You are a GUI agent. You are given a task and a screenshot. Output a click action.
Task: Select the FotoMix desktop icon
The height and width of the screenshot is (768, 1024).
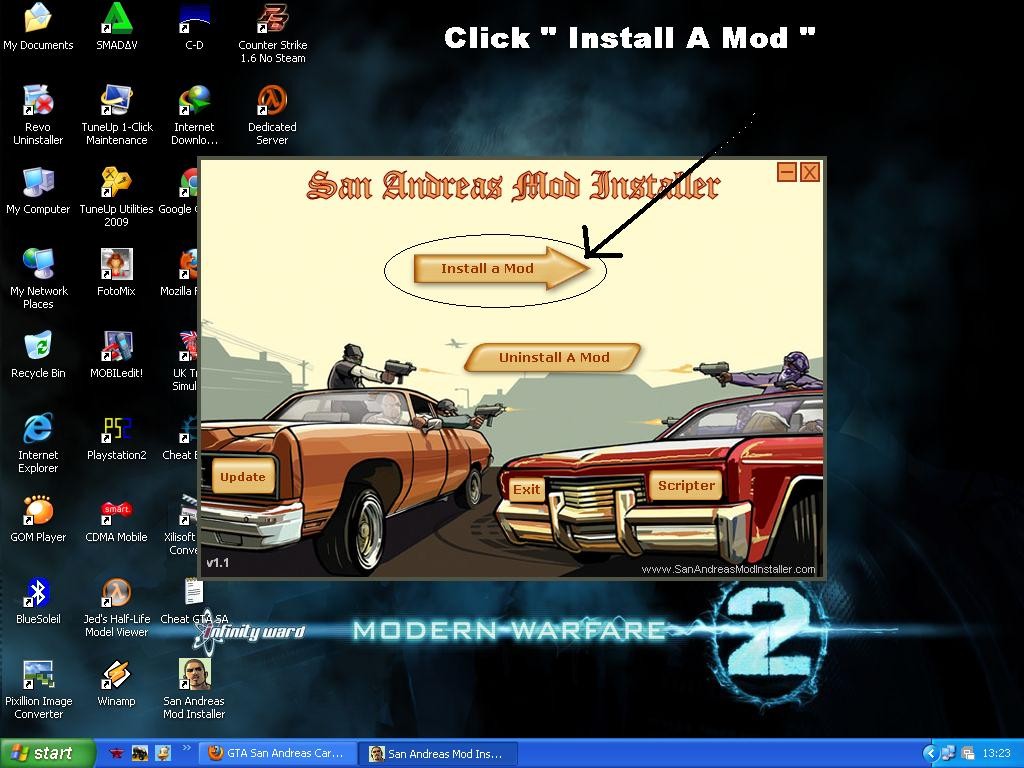click(x=116, y=272)
